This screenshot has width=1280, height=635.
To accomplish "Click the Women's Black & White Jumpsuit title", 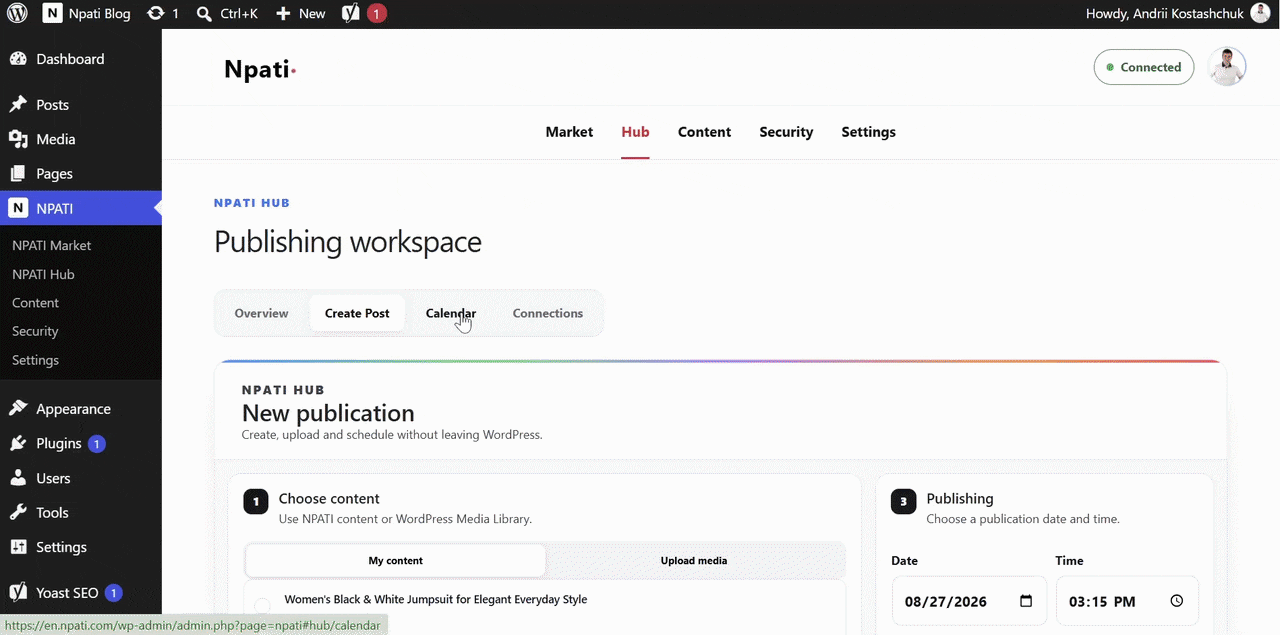I will tap(436, 600).
